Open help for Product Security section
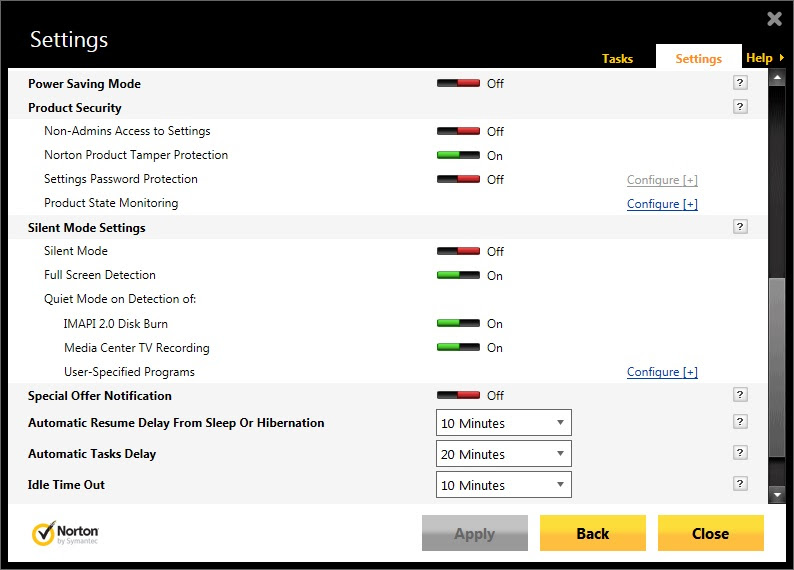Viewport: 794px width, 570px height. [740, 106]
